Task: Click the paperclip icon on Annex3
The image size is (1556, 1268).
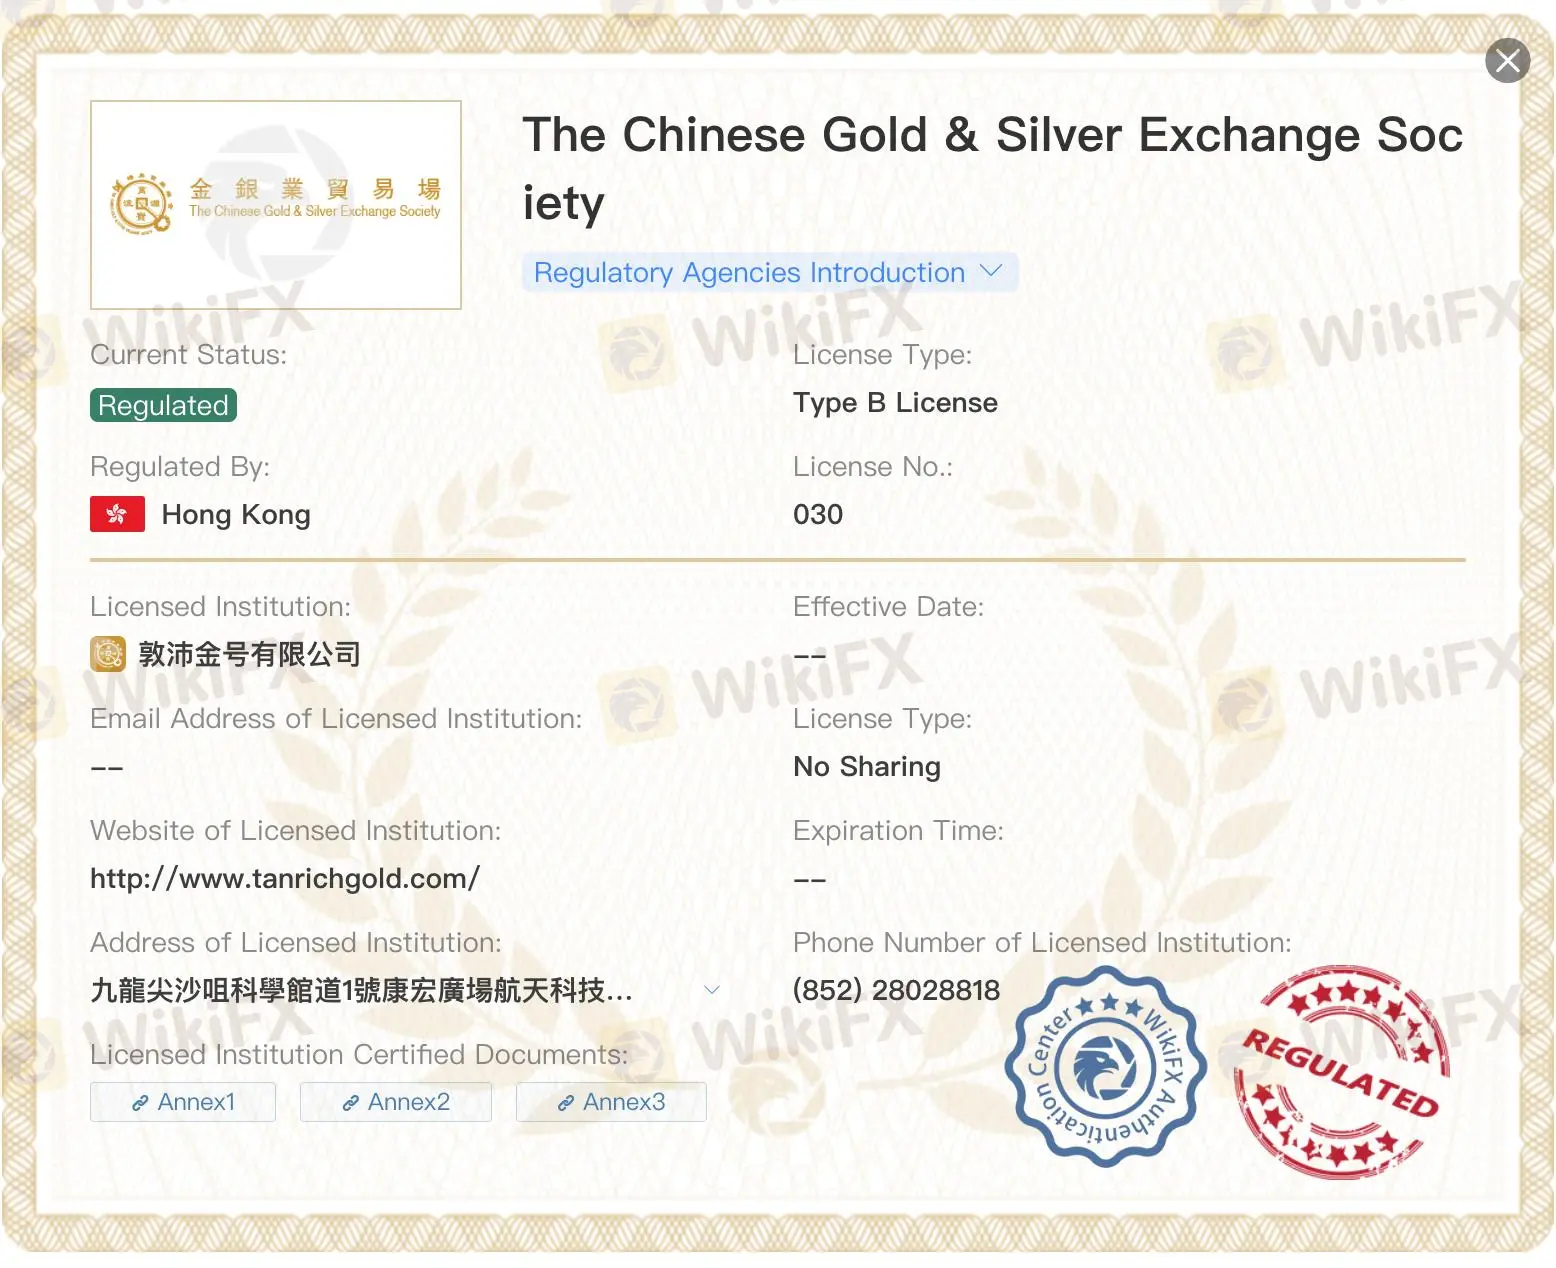Action: point(564,1101)
